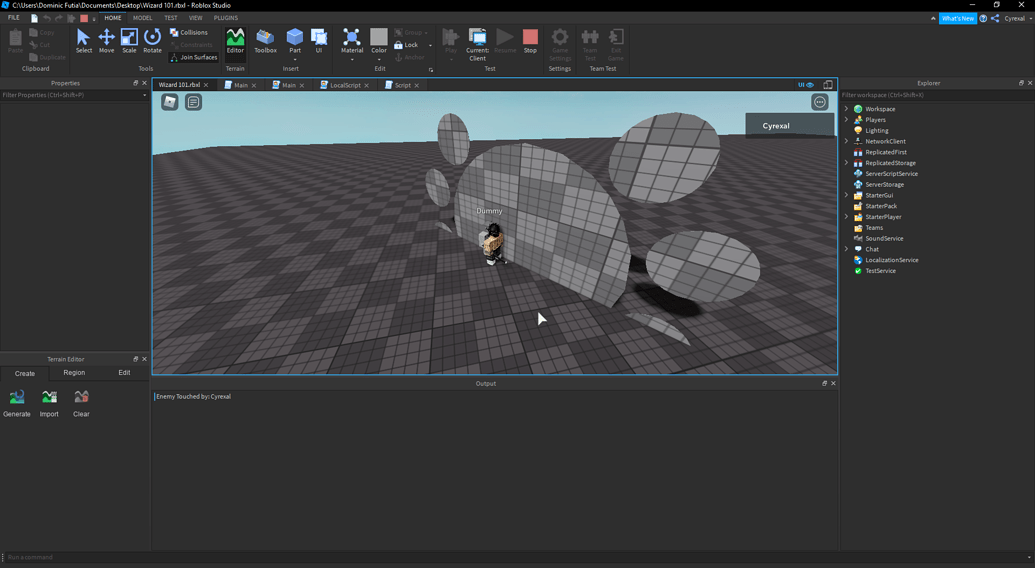The image size is (1035, 568).
Task: Float the Properties panel
Action: tap(135, 83)
